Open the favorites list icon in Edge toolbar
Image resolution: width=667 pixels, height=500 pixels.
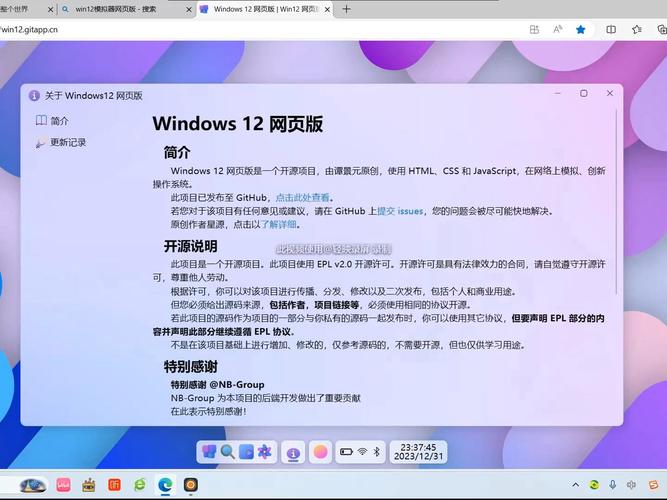click(636, 29)
